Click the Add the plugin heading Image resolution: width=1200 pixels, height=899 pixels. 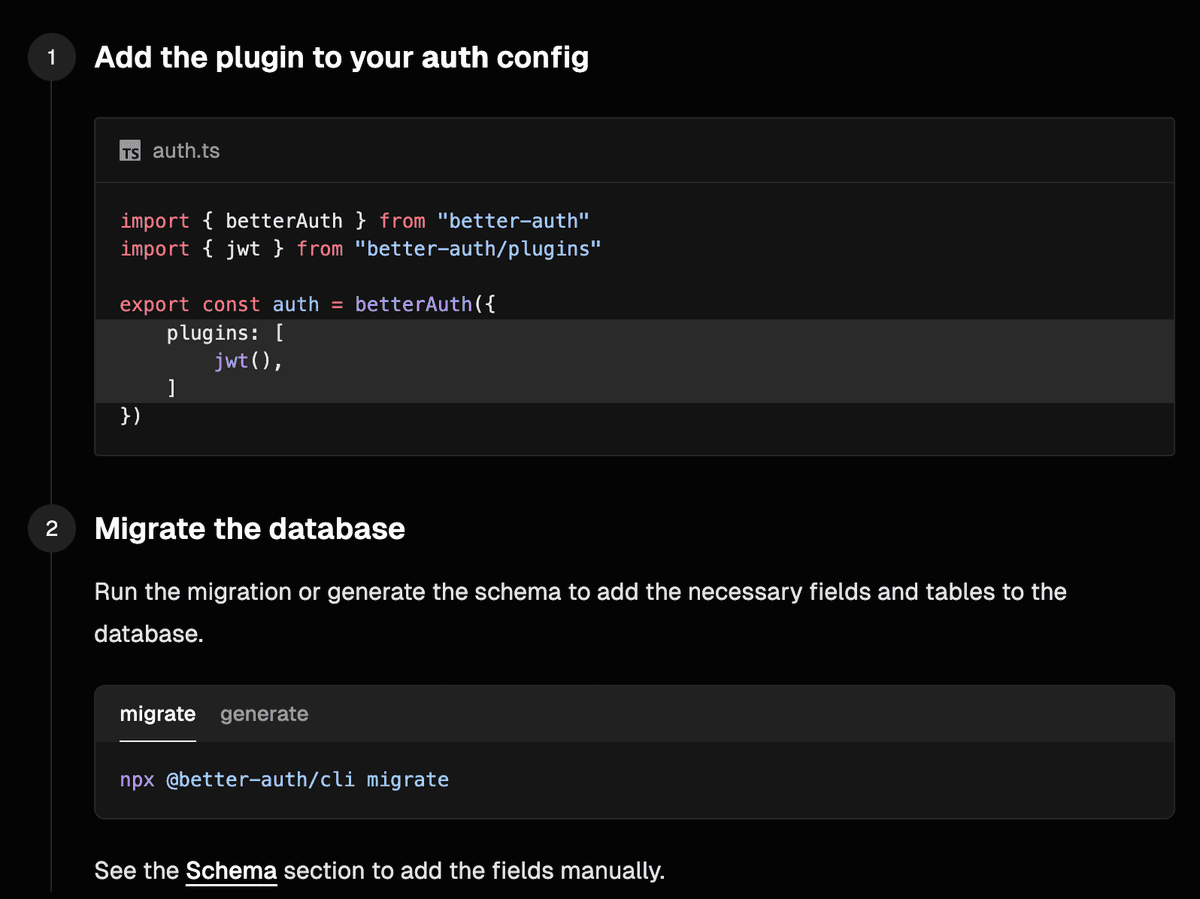click(x=342, y=57)
